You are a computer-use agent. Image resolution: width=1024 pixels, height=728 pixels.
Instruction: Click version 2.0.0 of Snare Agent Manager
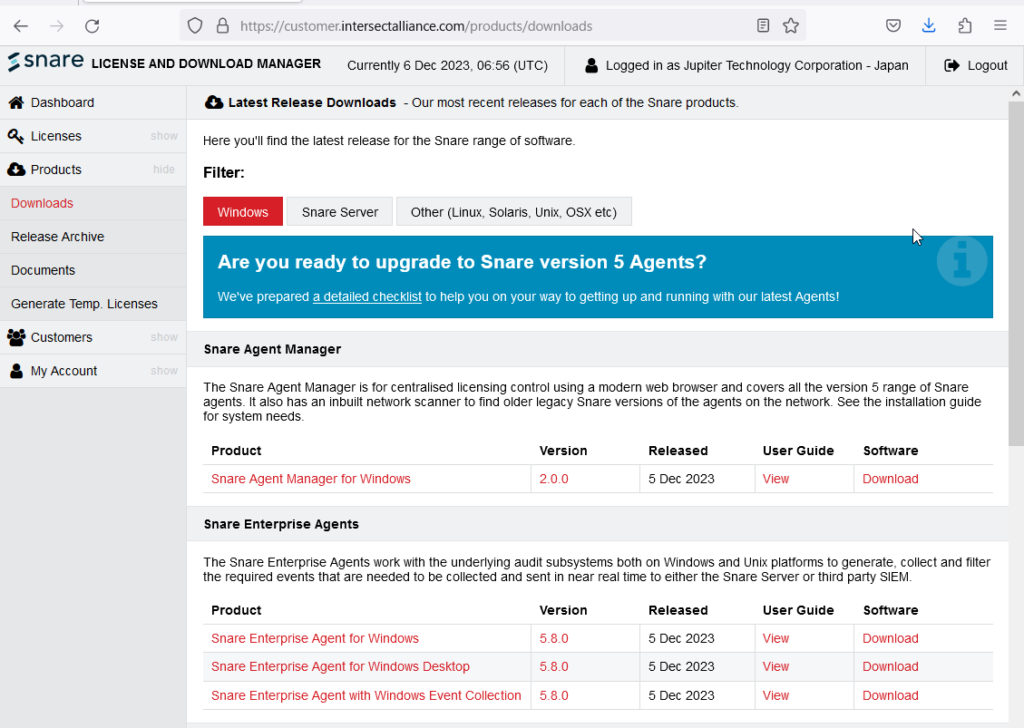pyautogui.click(x=554, y=479)
